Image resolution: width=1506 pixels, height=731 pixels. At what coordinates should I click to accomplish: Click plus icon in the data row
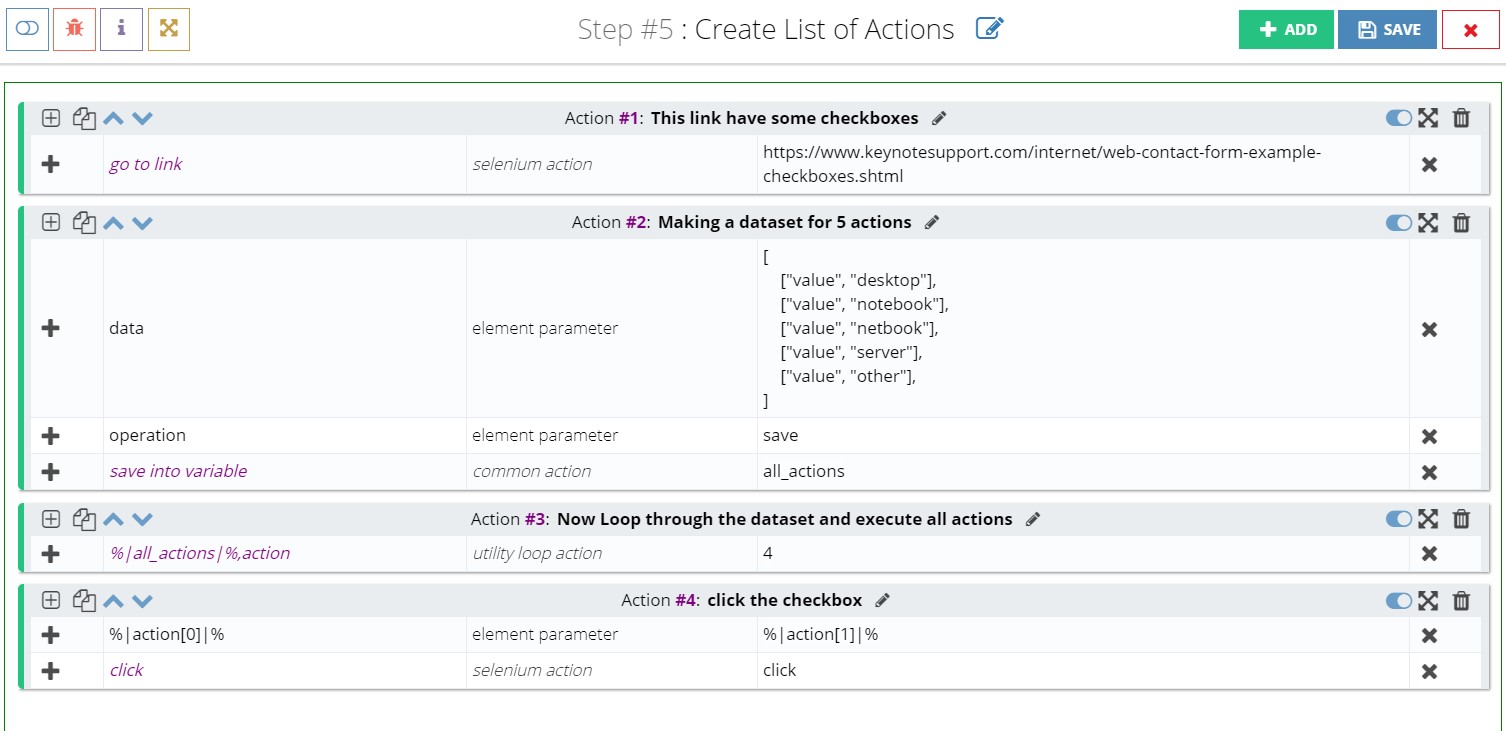(51, 328)
